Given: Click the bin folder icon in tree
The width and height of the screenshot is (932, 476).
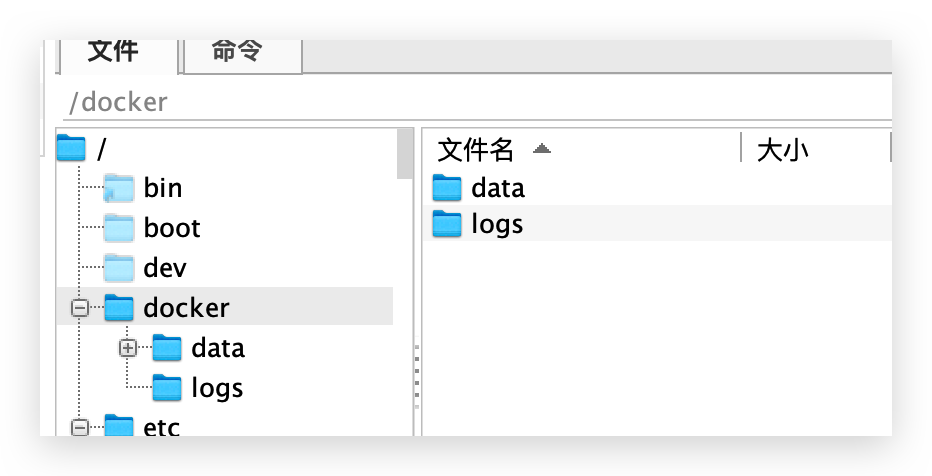Looking at the screenshot, I should click(x=118, y=188).
